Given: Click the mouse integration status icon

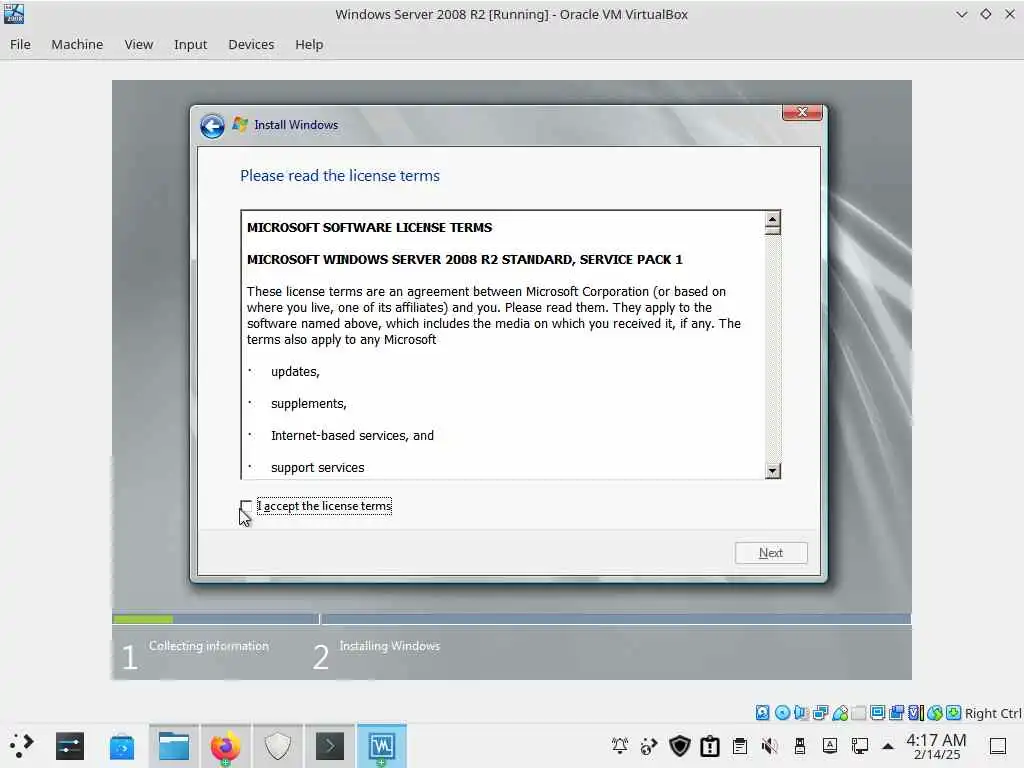Looking at the screenshot, I should [935, 712].
